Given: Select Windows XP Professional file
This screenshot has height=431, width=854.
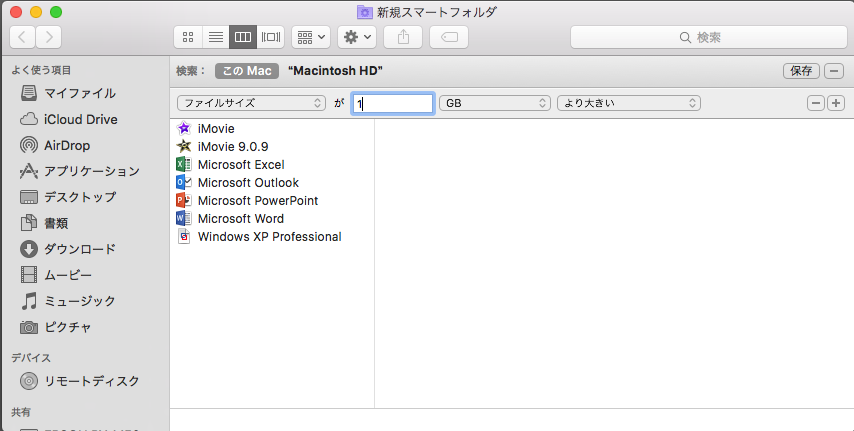Looking at the screenshot, I should (x=272, y=236).
